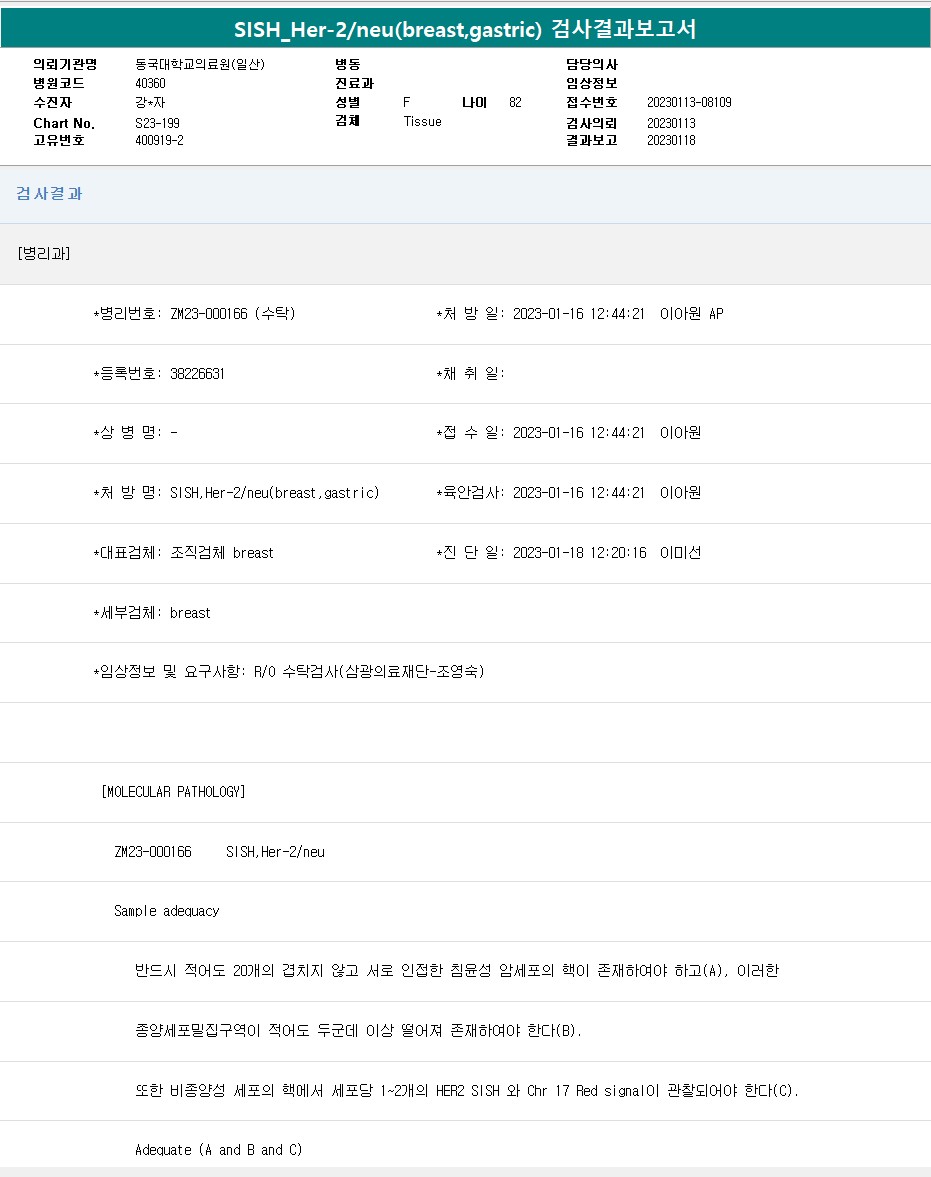Select the 'ZM23-000166 SISH,Her-2/neu' line
The height and width of the screenshot is (1177, 931).
pos(219,851)
